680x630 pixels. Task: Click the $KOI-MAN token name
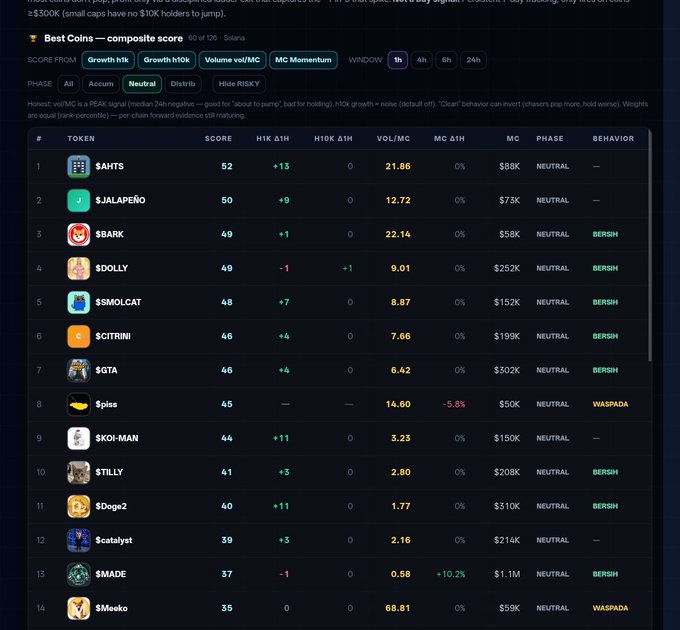coord(117,438)
